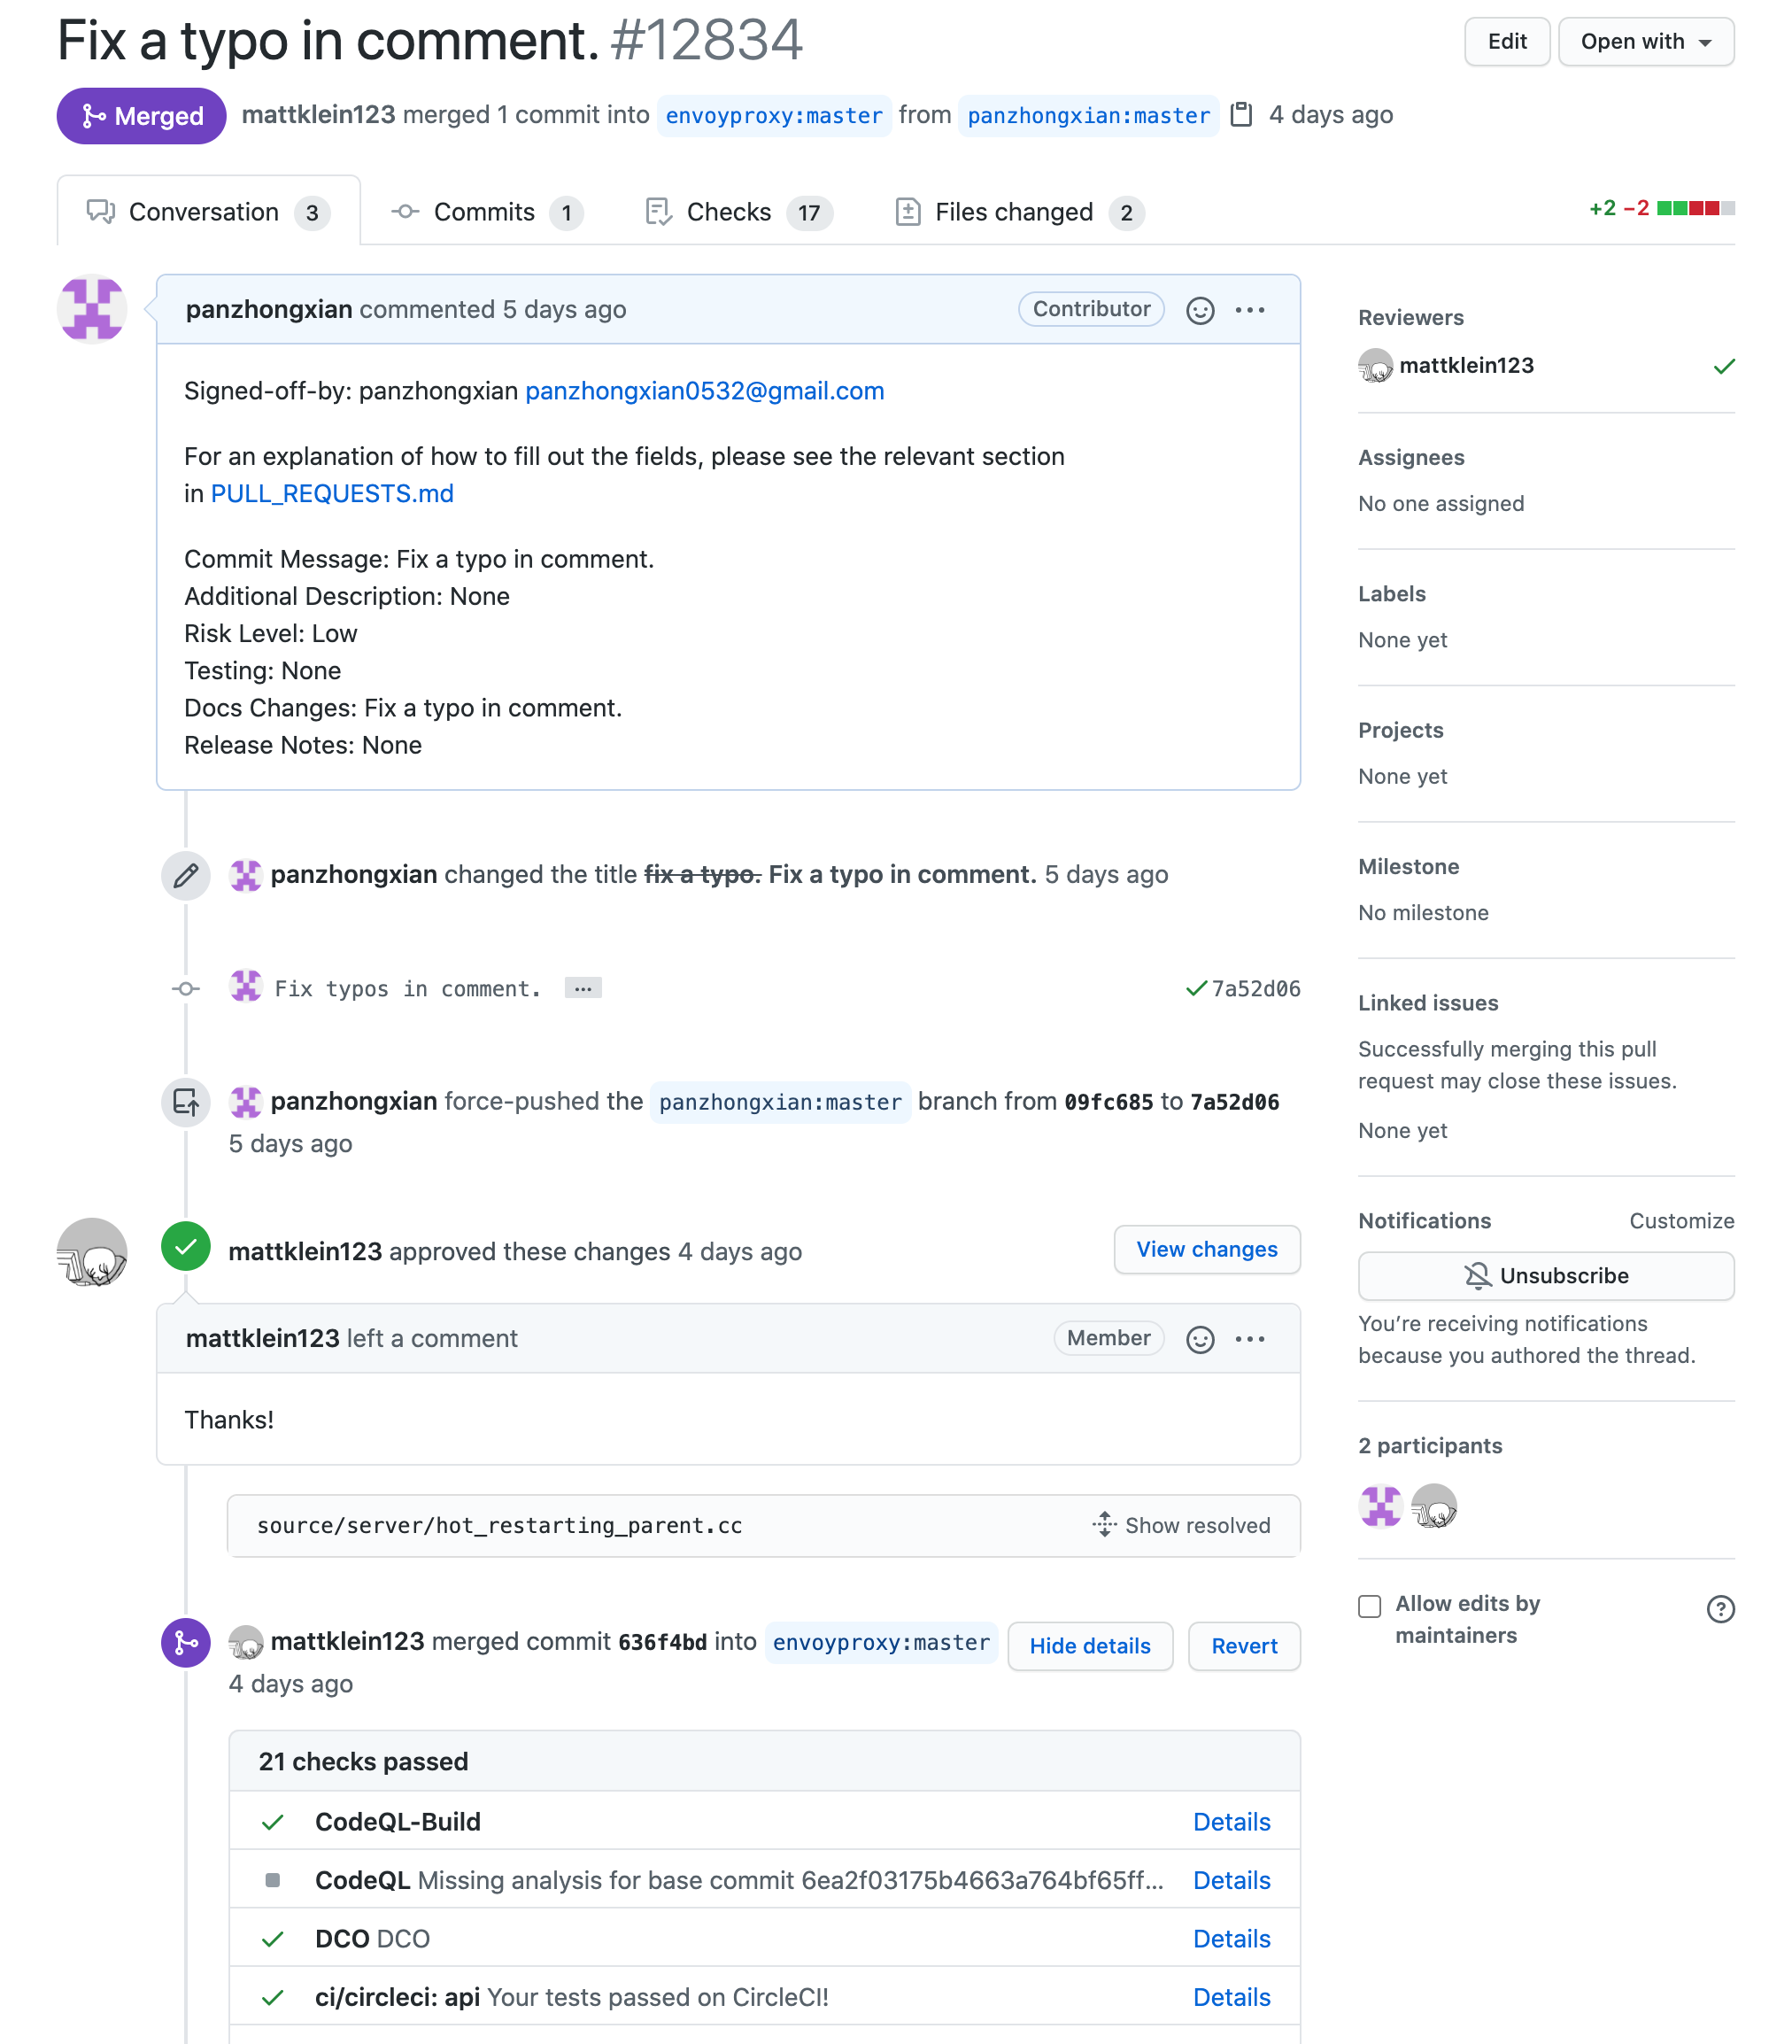Open Details for the CodeQL-Build check
The width and height of the screenshot is (1792, 2044).
click(1231, 1822)
